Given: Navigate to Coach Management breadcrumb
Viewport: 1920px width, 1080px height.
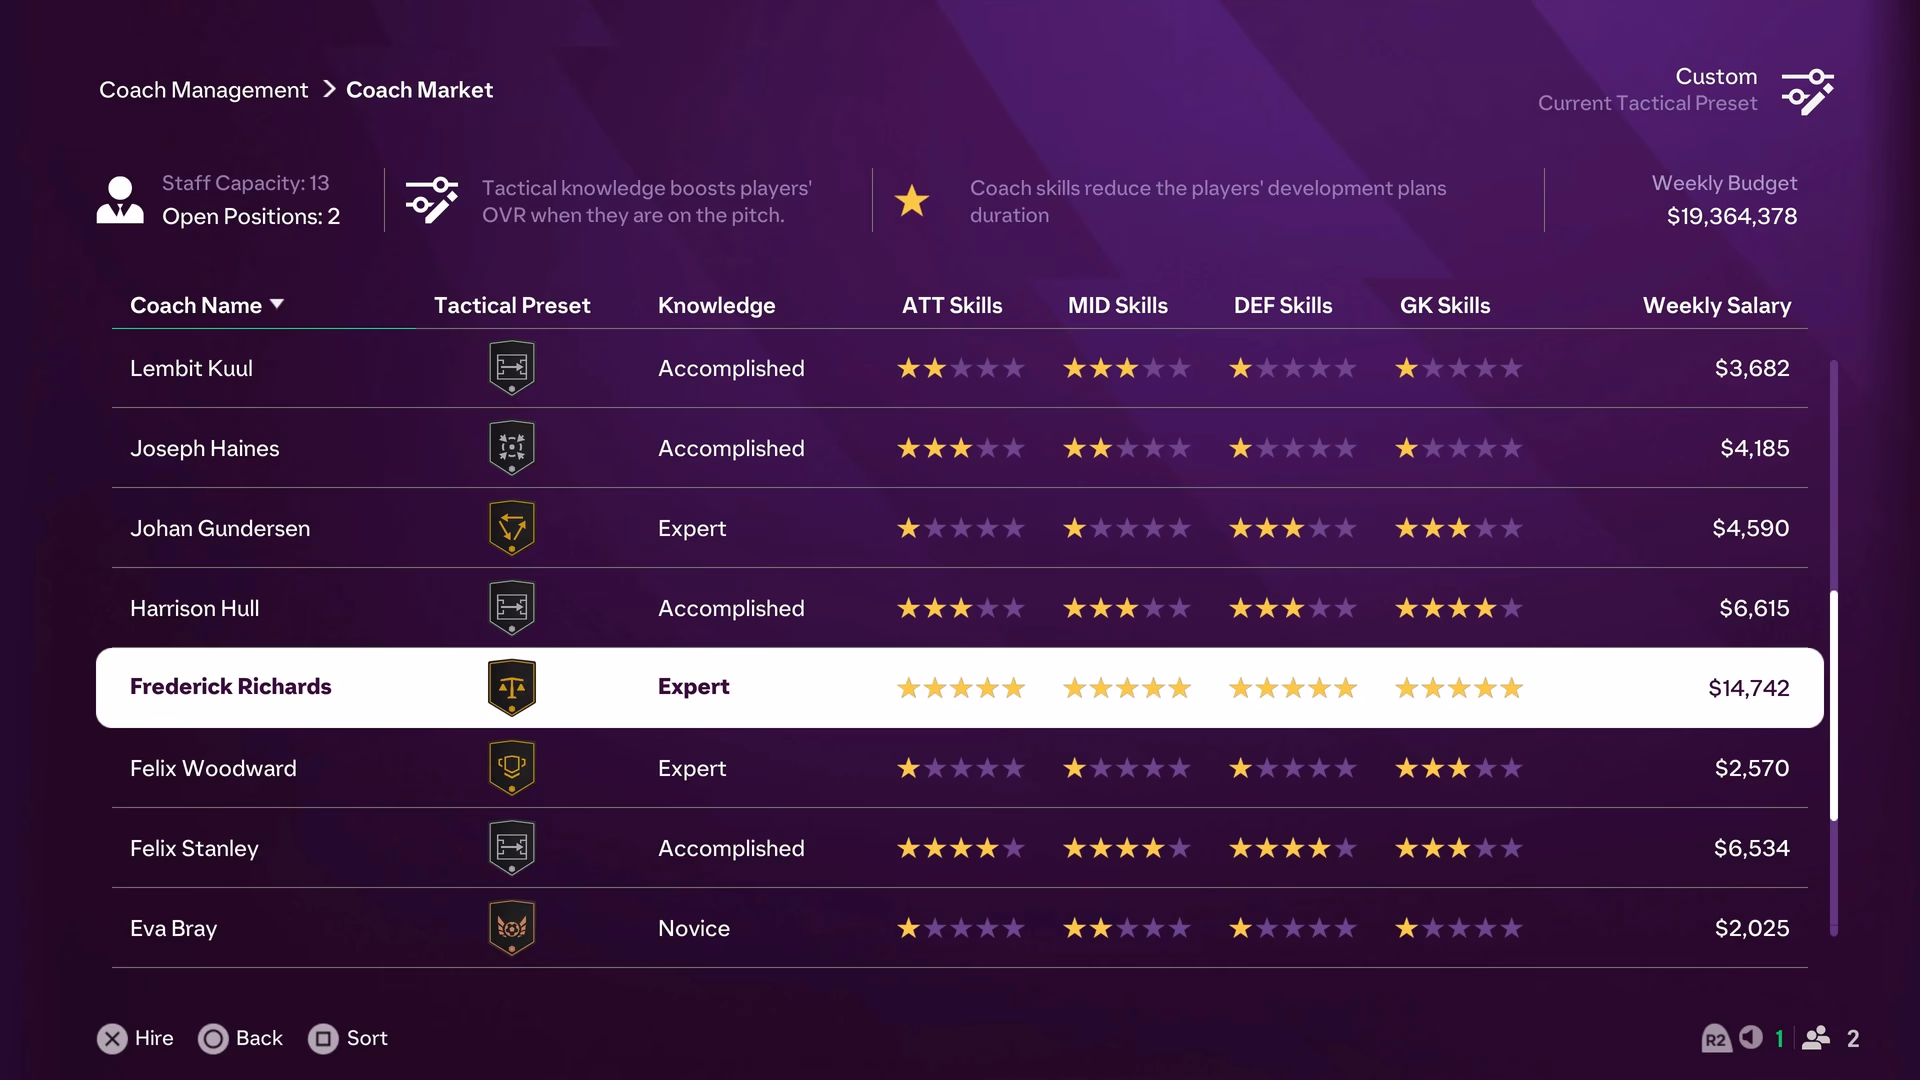Looking at the screenshot, I should [x=203, y=89].
